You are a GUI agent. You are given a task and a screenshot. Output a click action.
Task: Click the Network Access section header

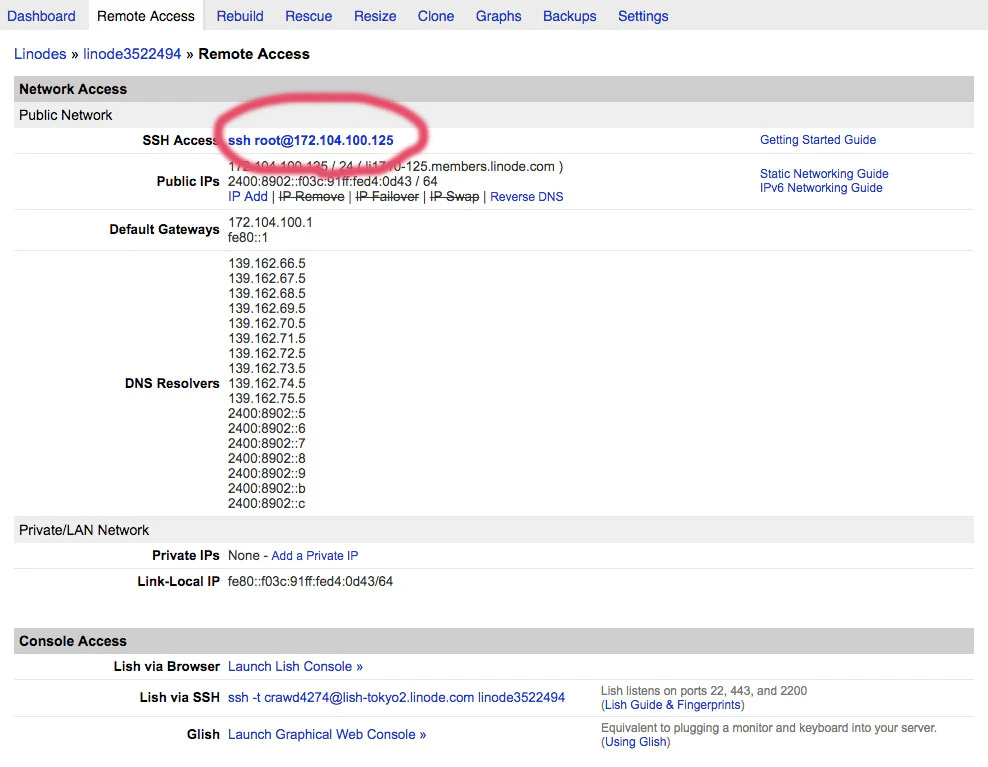coord(494,89)
